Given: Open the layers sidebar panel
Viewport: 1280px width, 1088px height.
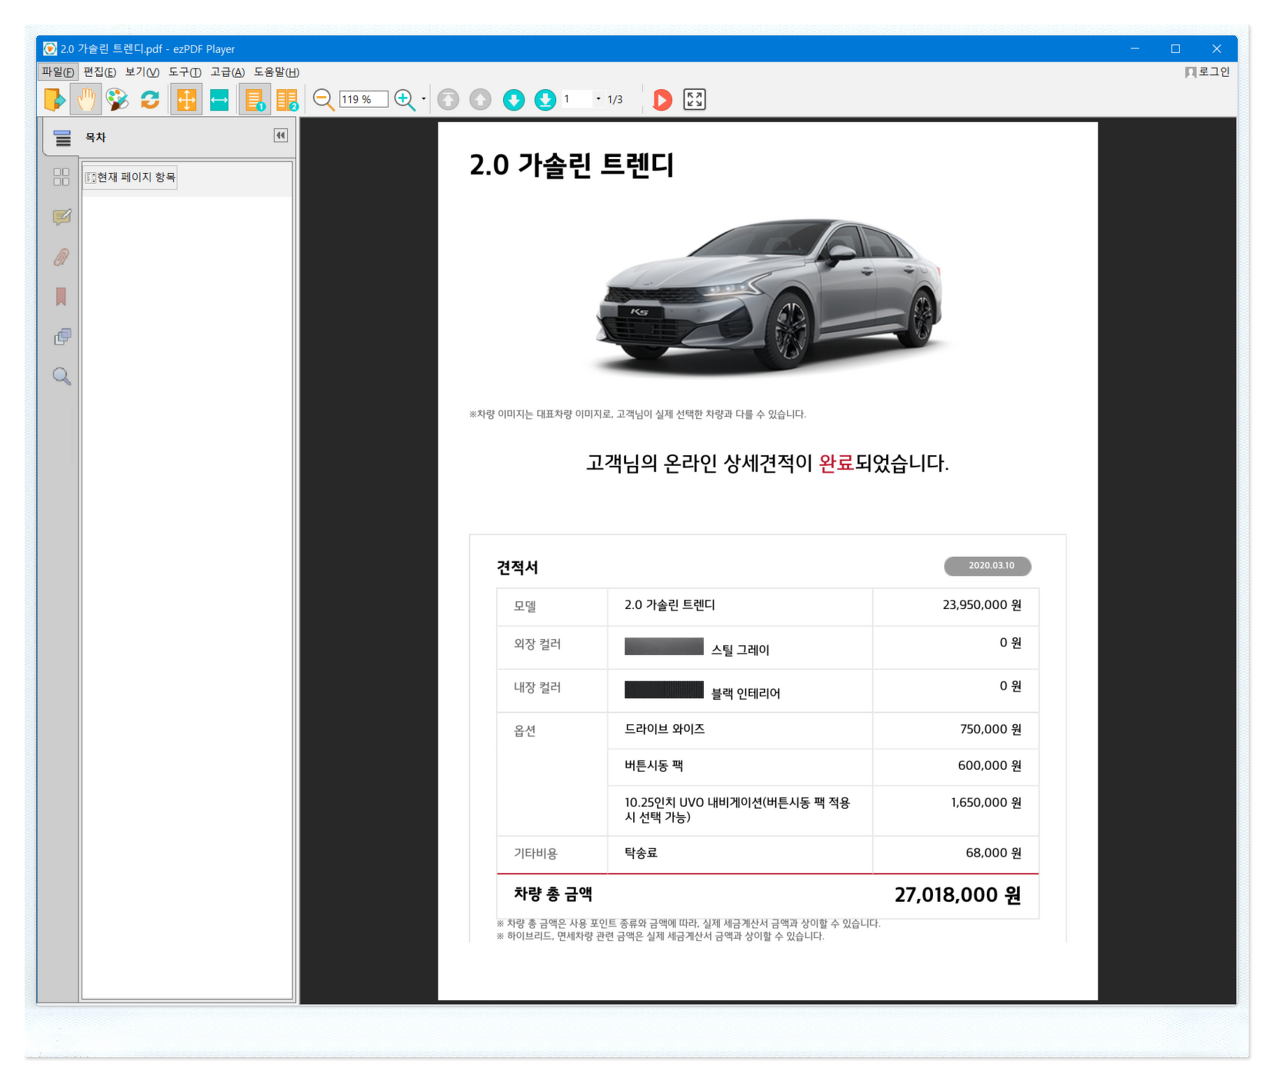Looking at the screenshot, I should [x=62, y=337].
